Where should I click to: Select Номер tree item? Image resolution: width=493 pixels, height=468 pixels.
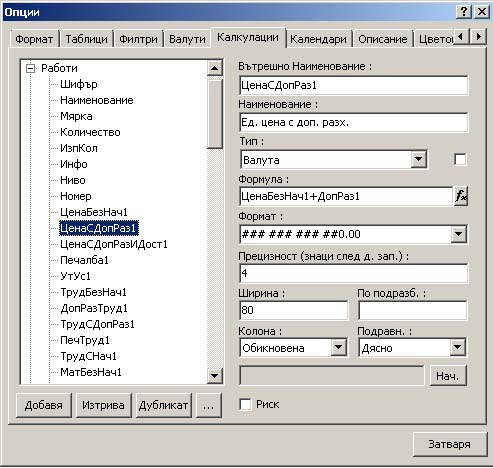point(76,196)
